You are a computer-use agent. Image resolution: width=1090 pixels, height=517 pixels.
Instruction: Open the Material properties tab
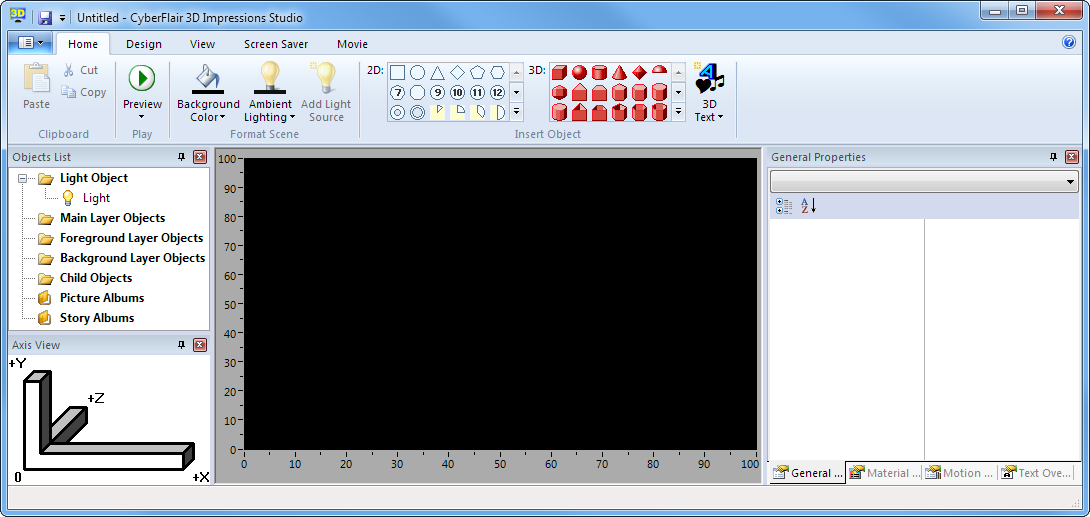point(884,473)
